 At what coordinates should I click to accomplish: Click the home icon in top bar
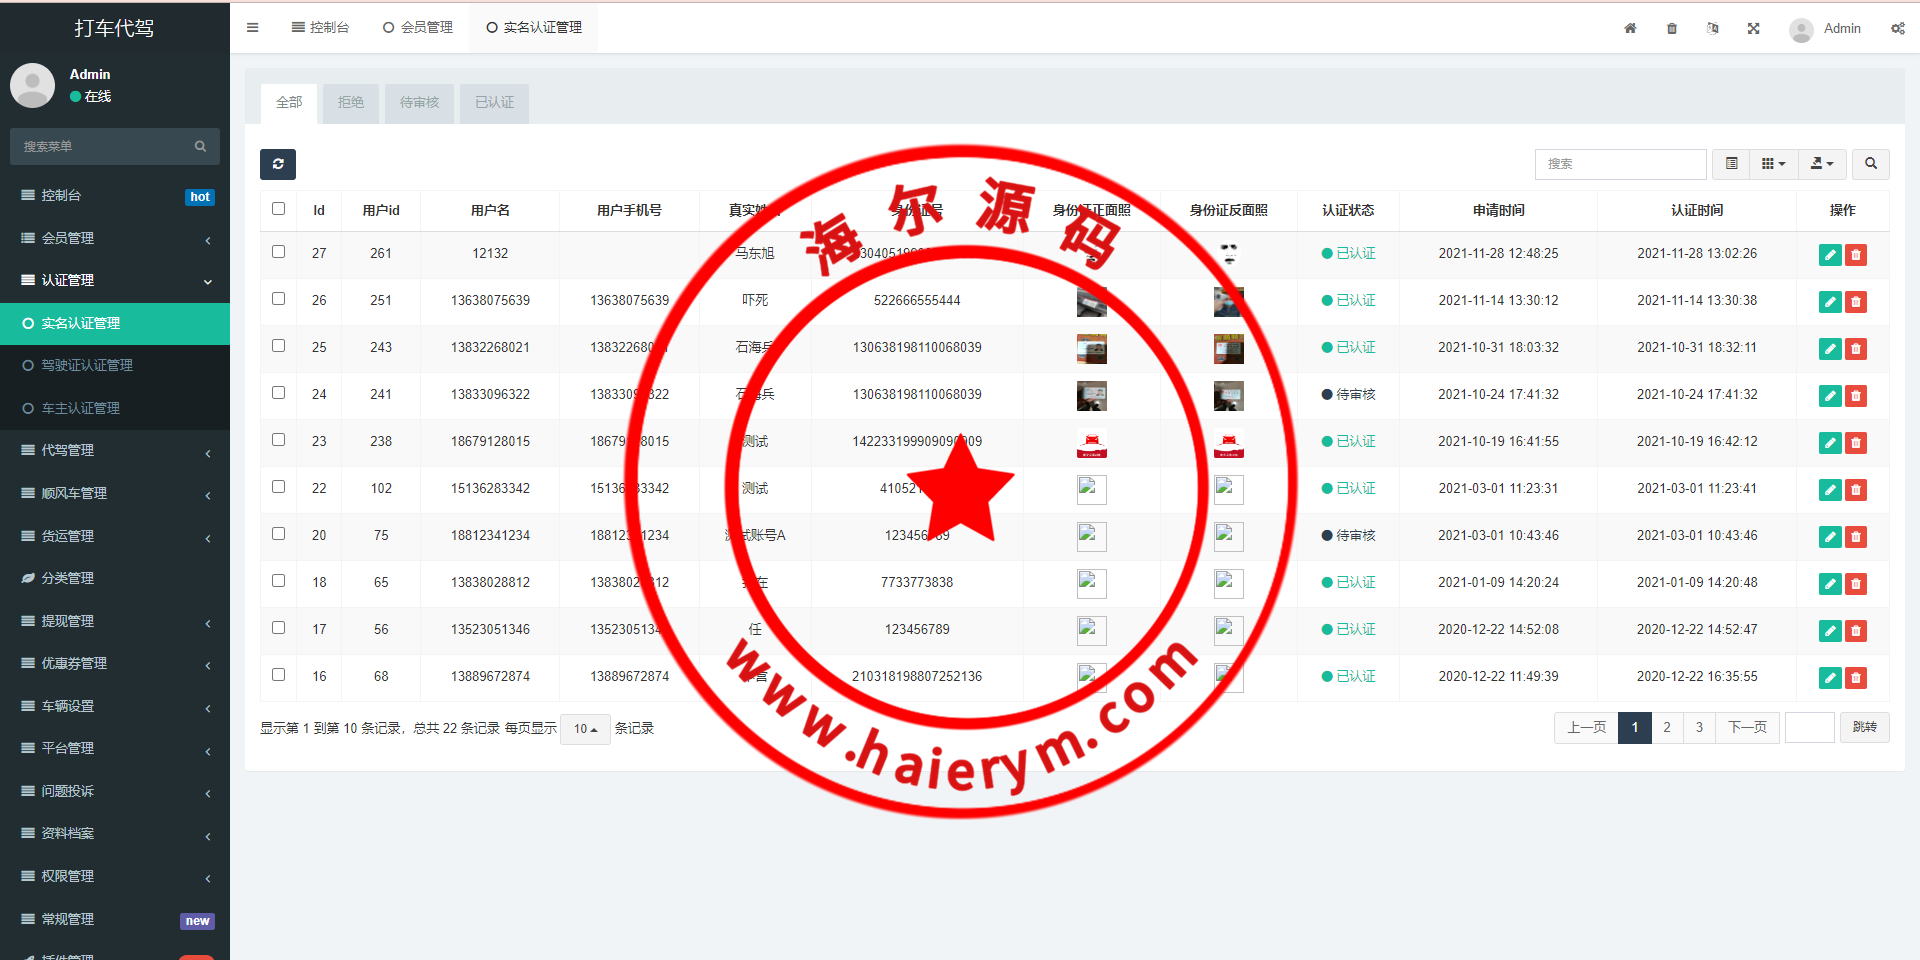(1630, 29)
